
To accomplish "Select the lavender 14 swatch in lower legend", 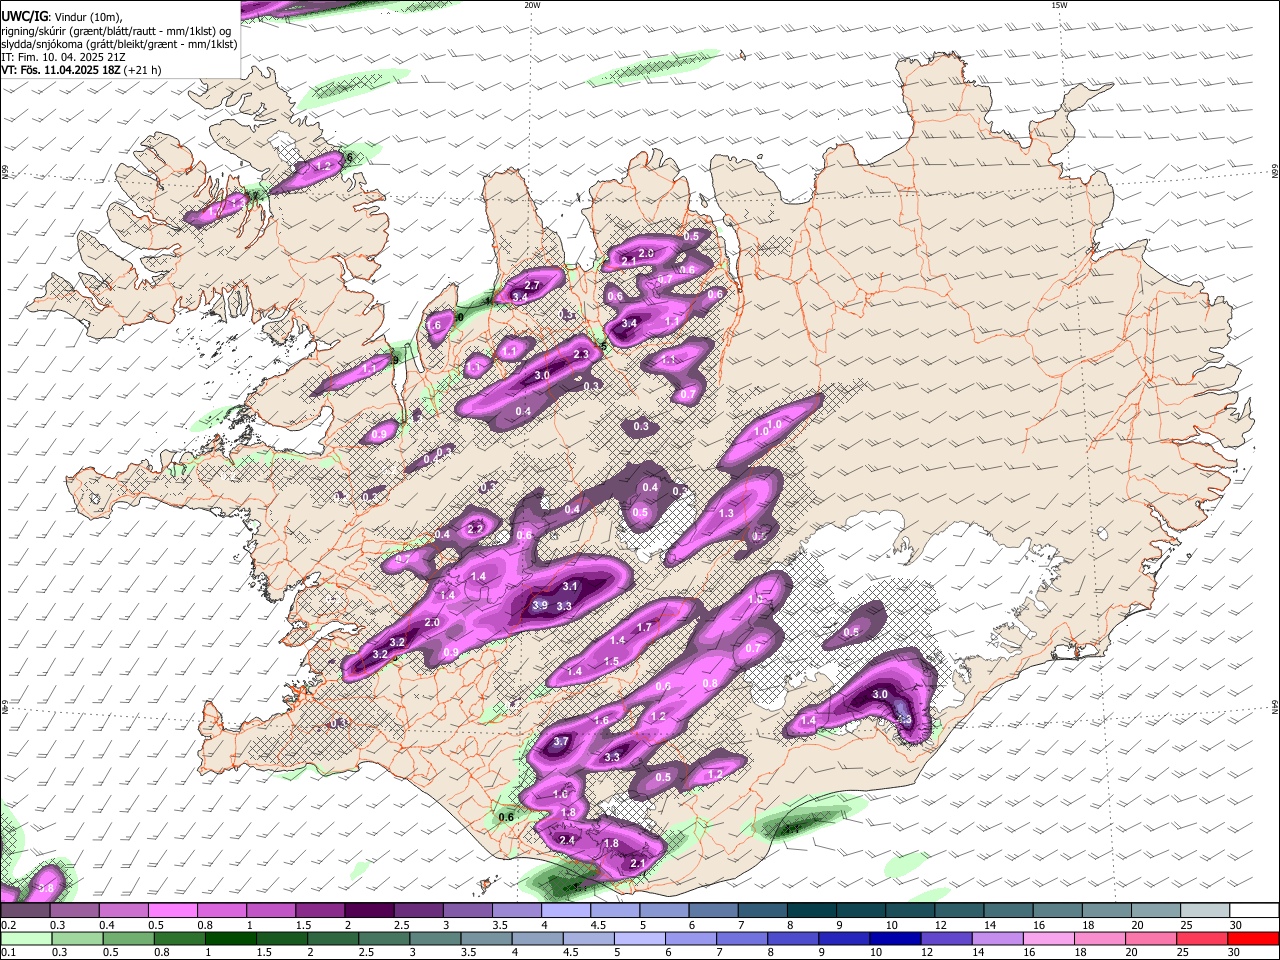I will 997,939.
